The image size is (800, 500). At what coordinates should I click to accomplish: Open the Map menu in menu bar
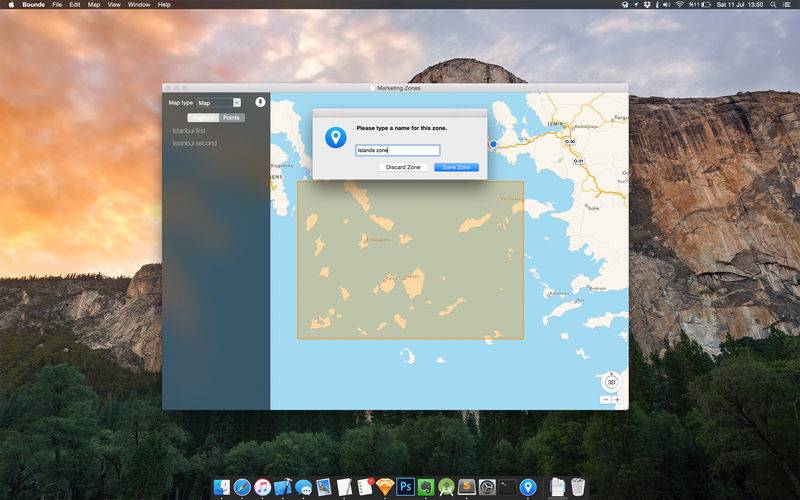(x=94, y=5)
